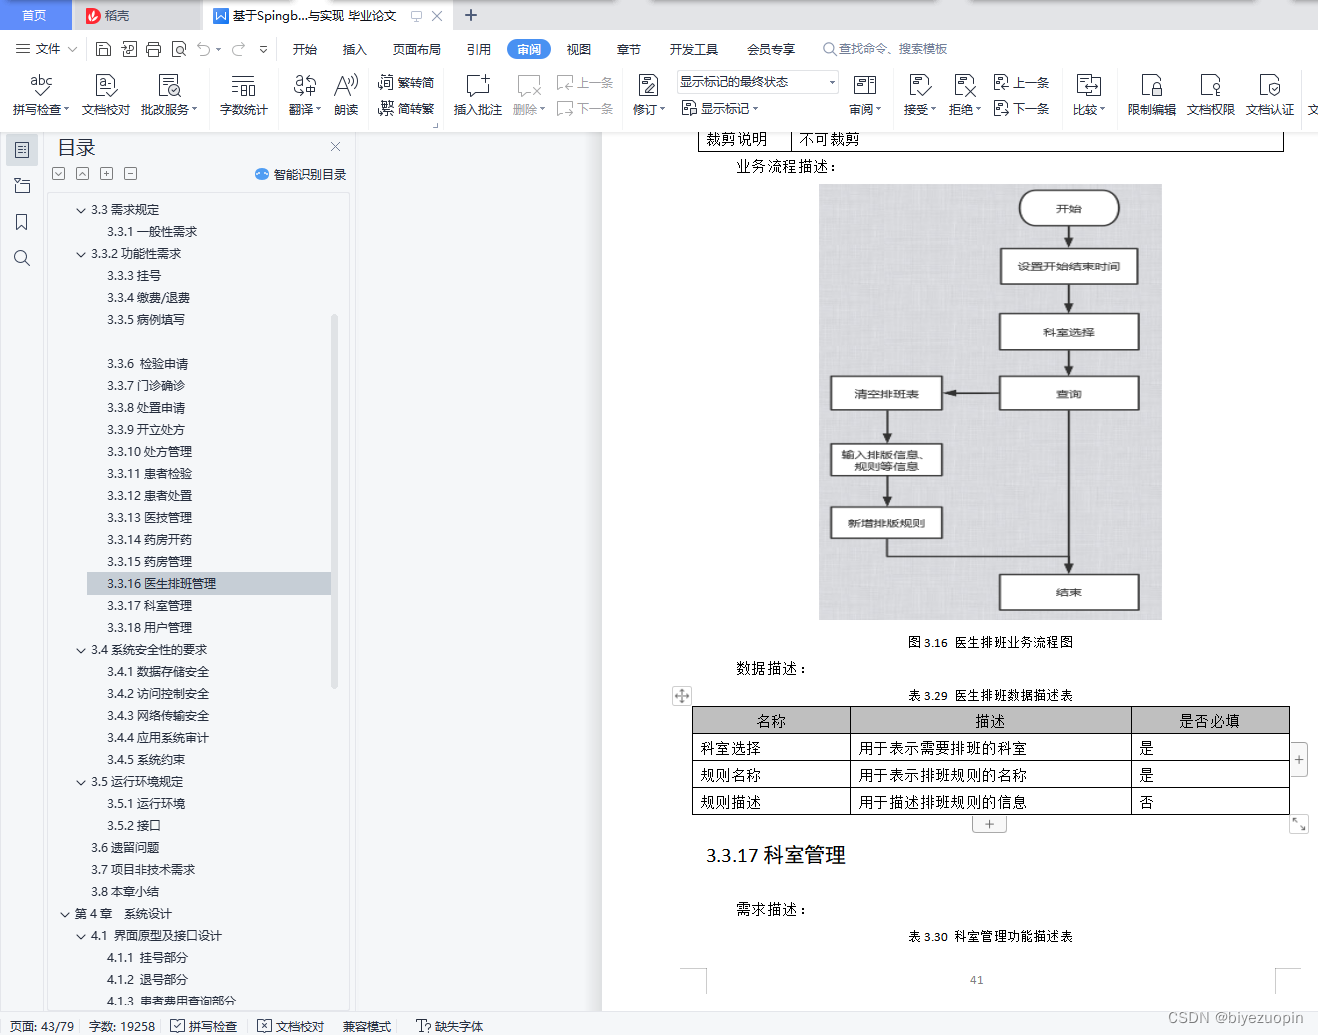Collapse the 第4章 系统设计 node

coord(65,914)
